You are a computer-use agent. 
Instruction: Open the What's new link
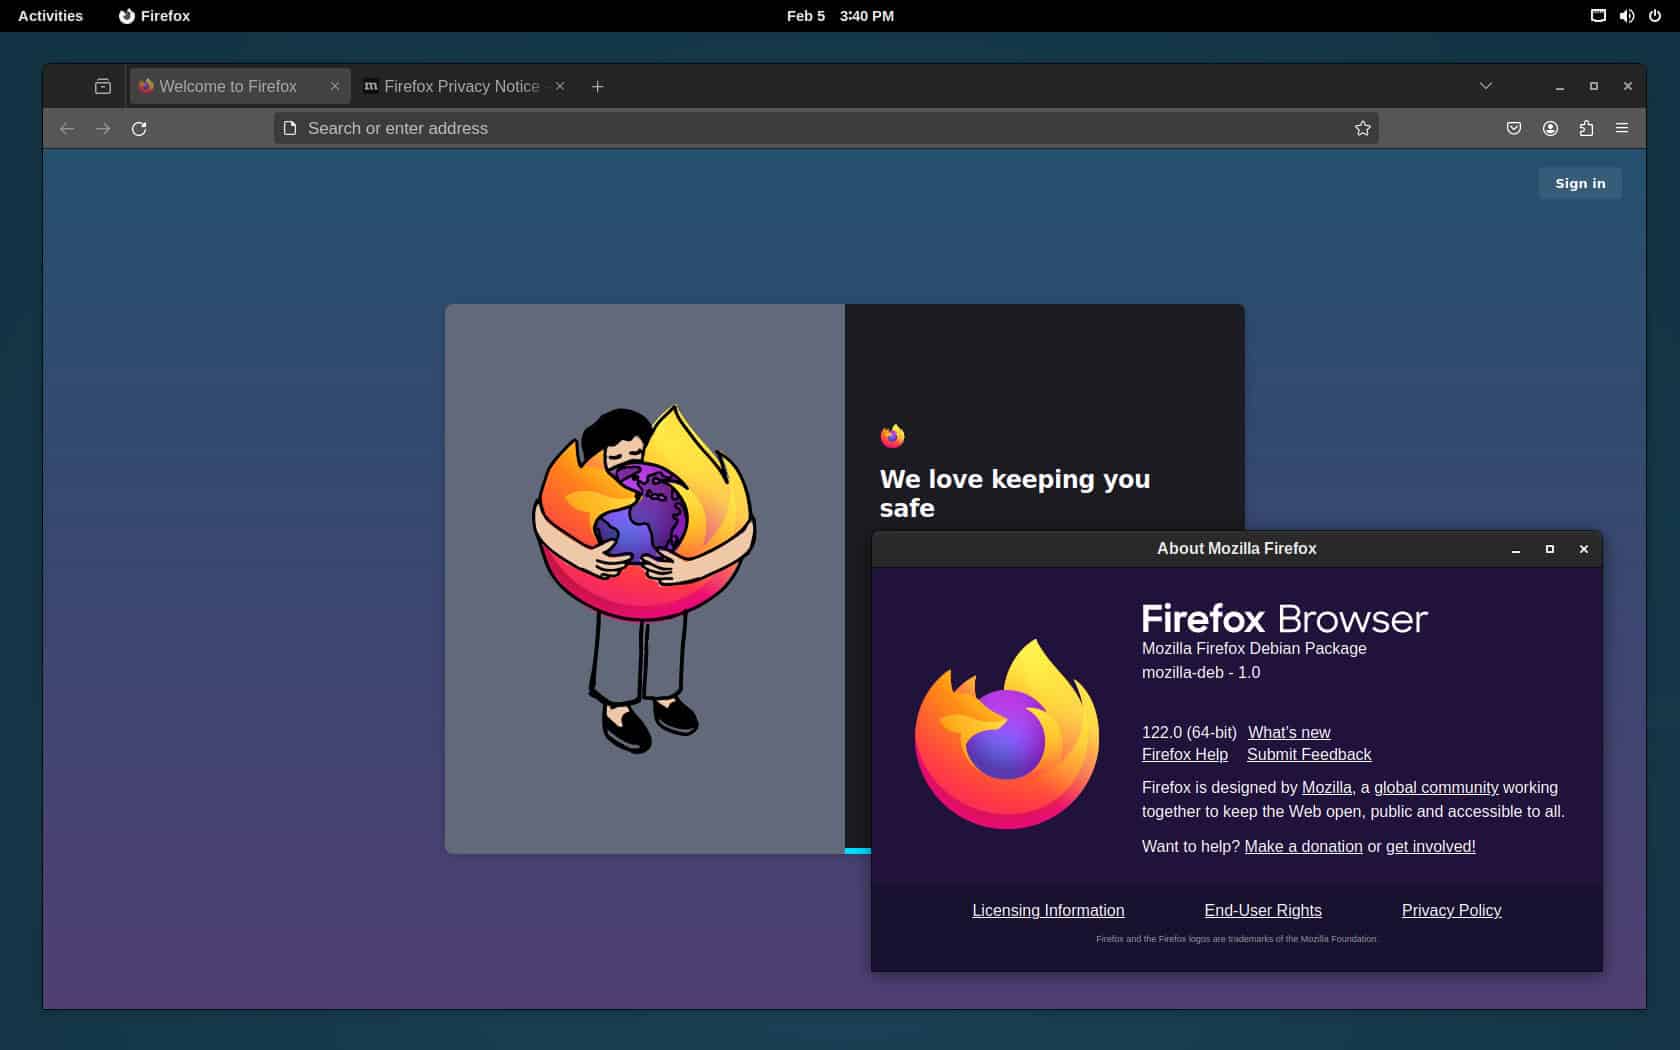[x=1289, y=732]
